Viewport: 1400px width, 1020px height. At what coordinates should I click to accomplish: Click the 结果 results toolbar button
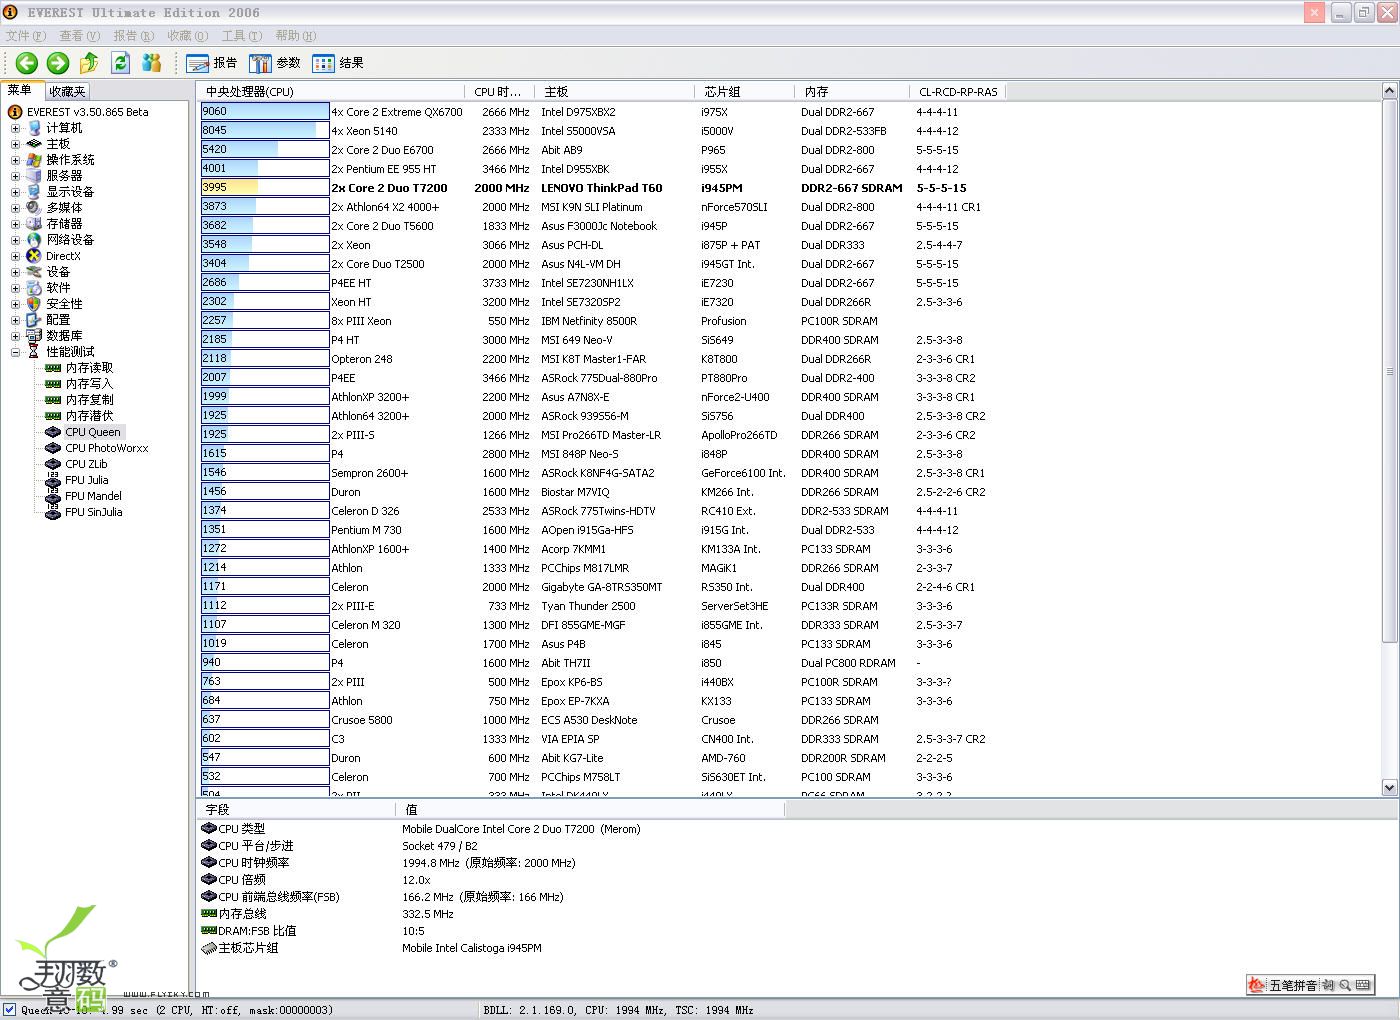[x=338, y=63]
